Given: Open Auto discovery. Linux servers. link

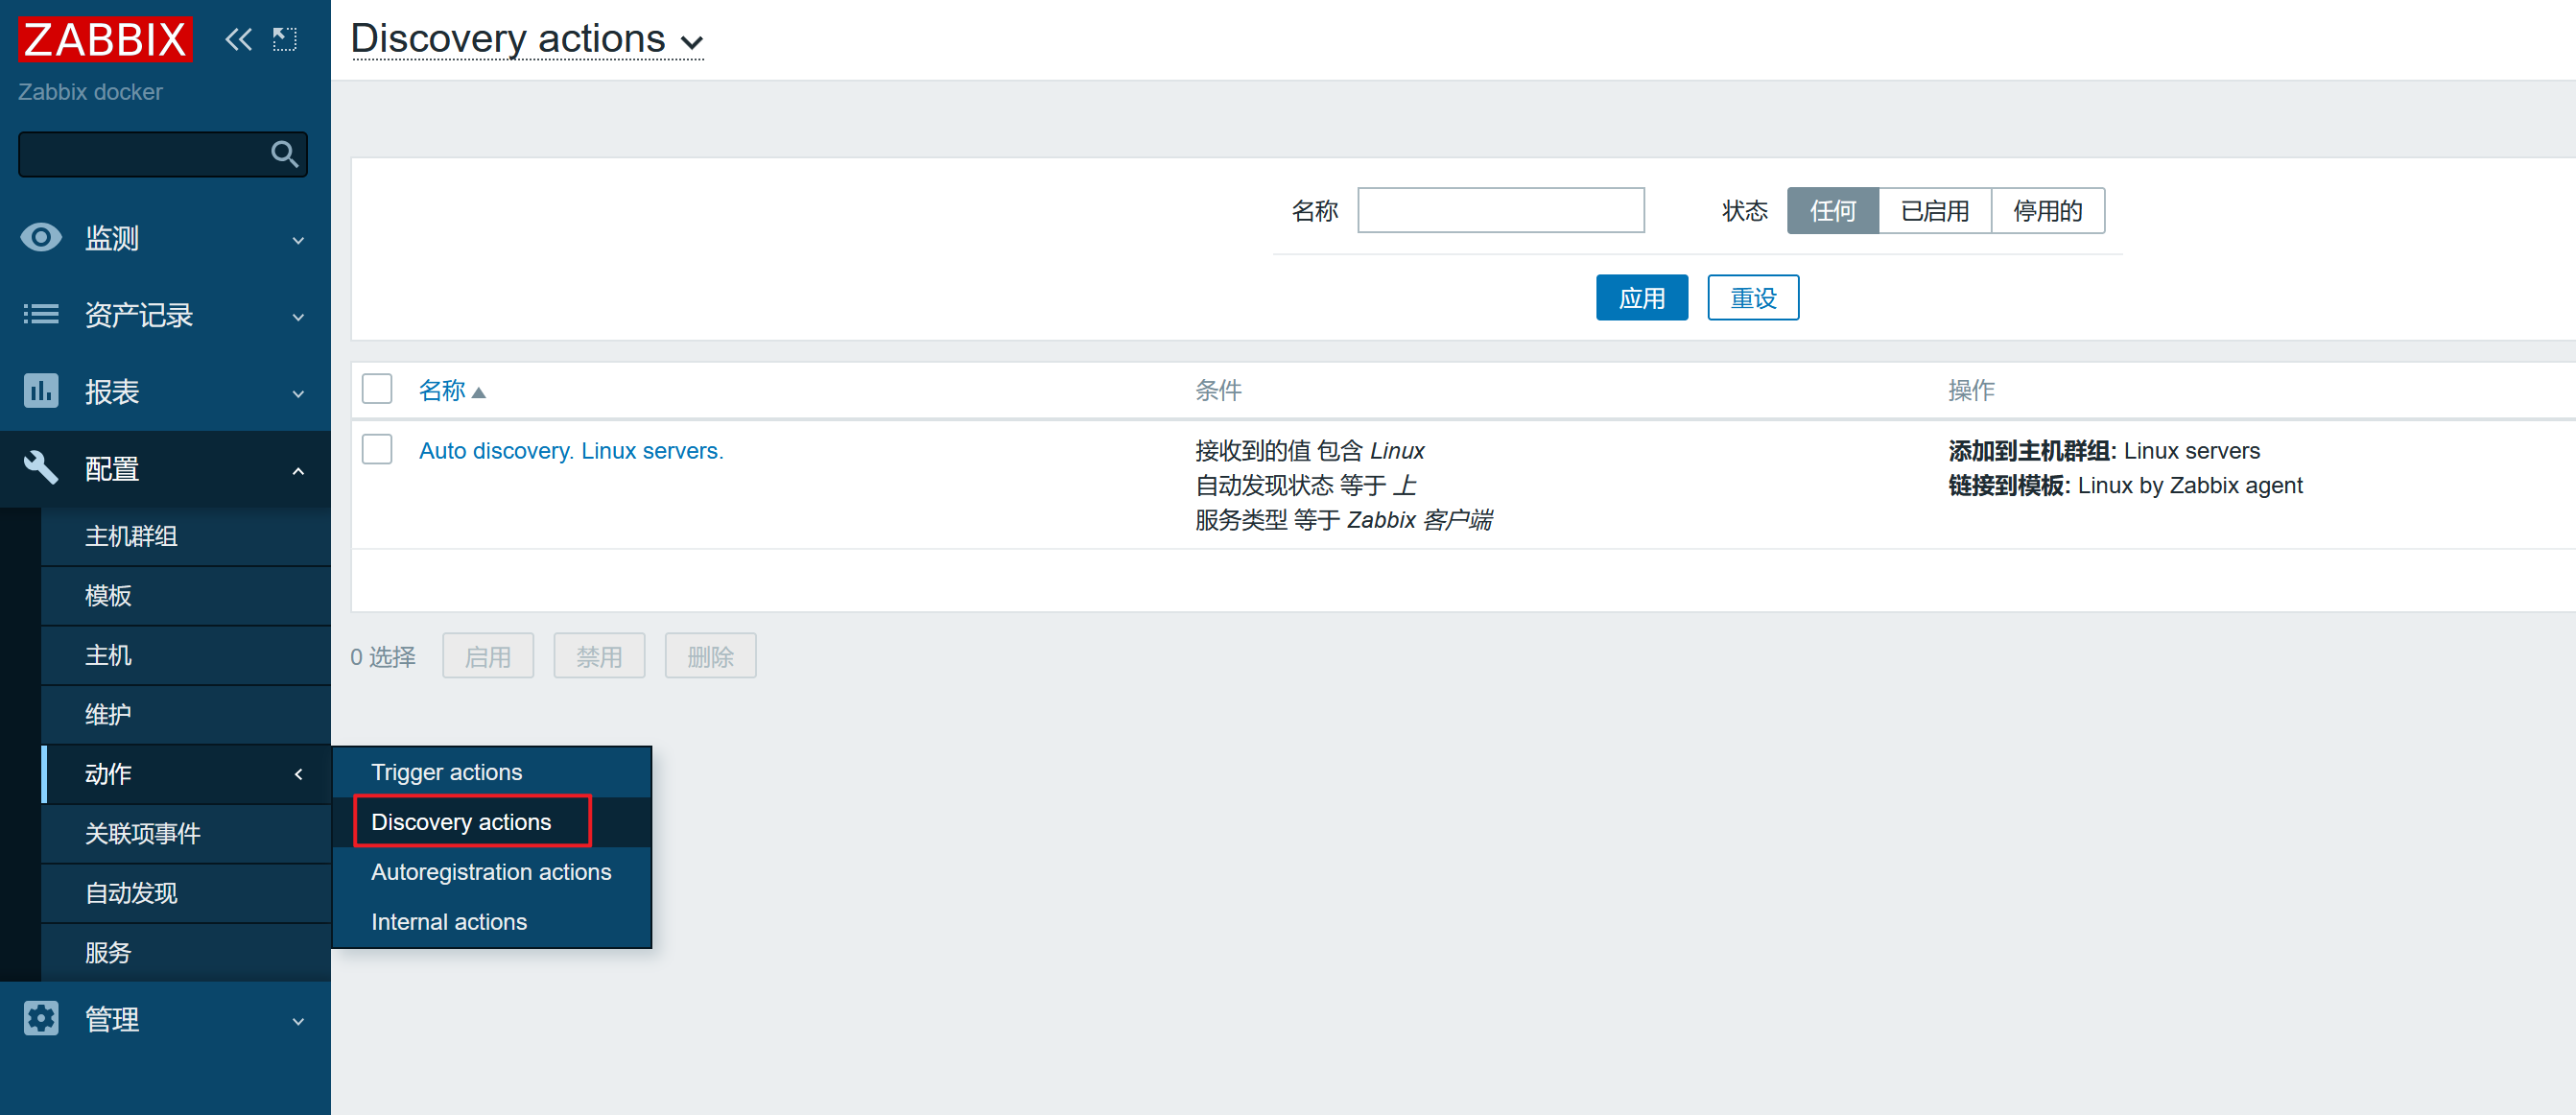Looking at the screenshot, I should (x=570, y=451).
